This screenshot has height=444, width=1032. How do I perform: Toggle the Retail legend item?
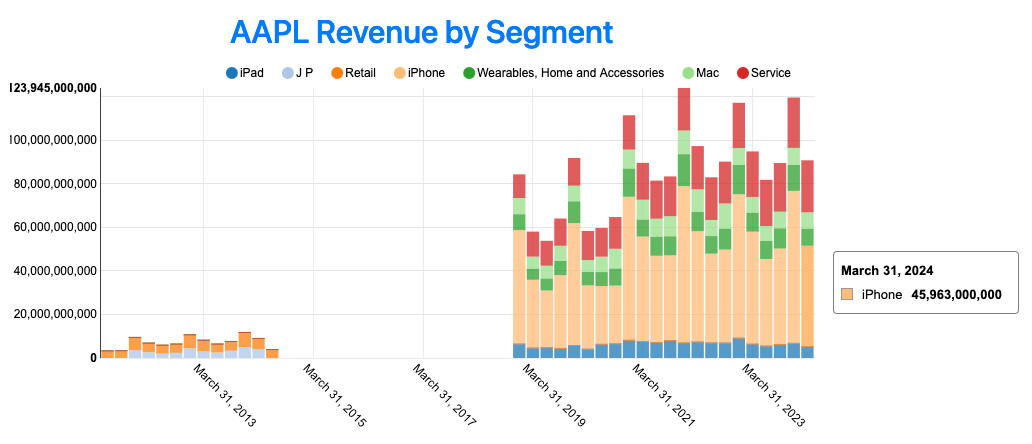[x=353, y=73]
